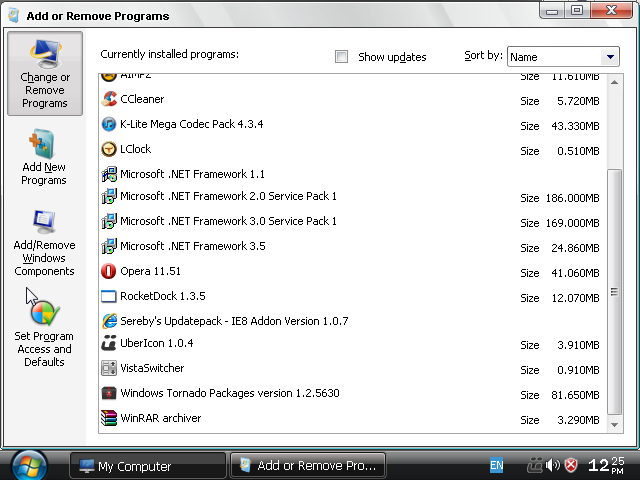This screenshot has height=480, width=640.
Task: Select Windows Tornado Packages version 1.2.5630
Action: coord(353,393)
